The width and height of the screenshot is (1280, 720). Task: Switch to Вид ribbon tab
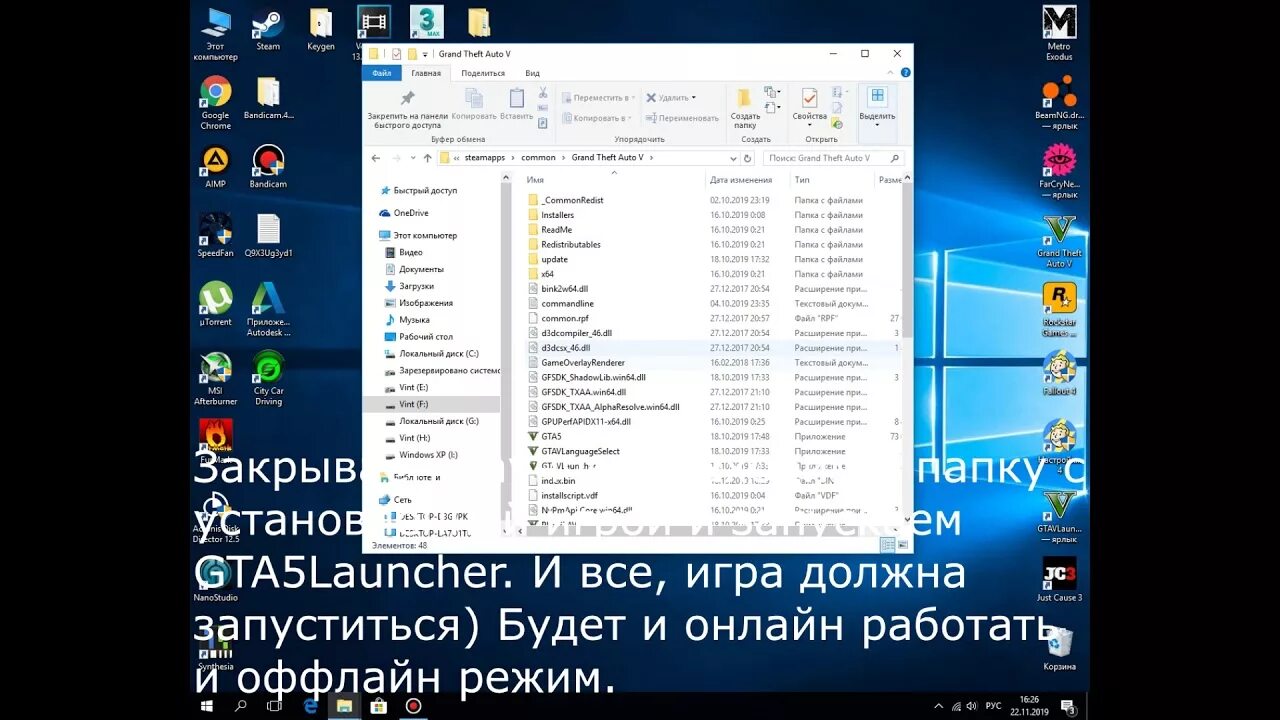pyautogui.click(x=533, y=73)
